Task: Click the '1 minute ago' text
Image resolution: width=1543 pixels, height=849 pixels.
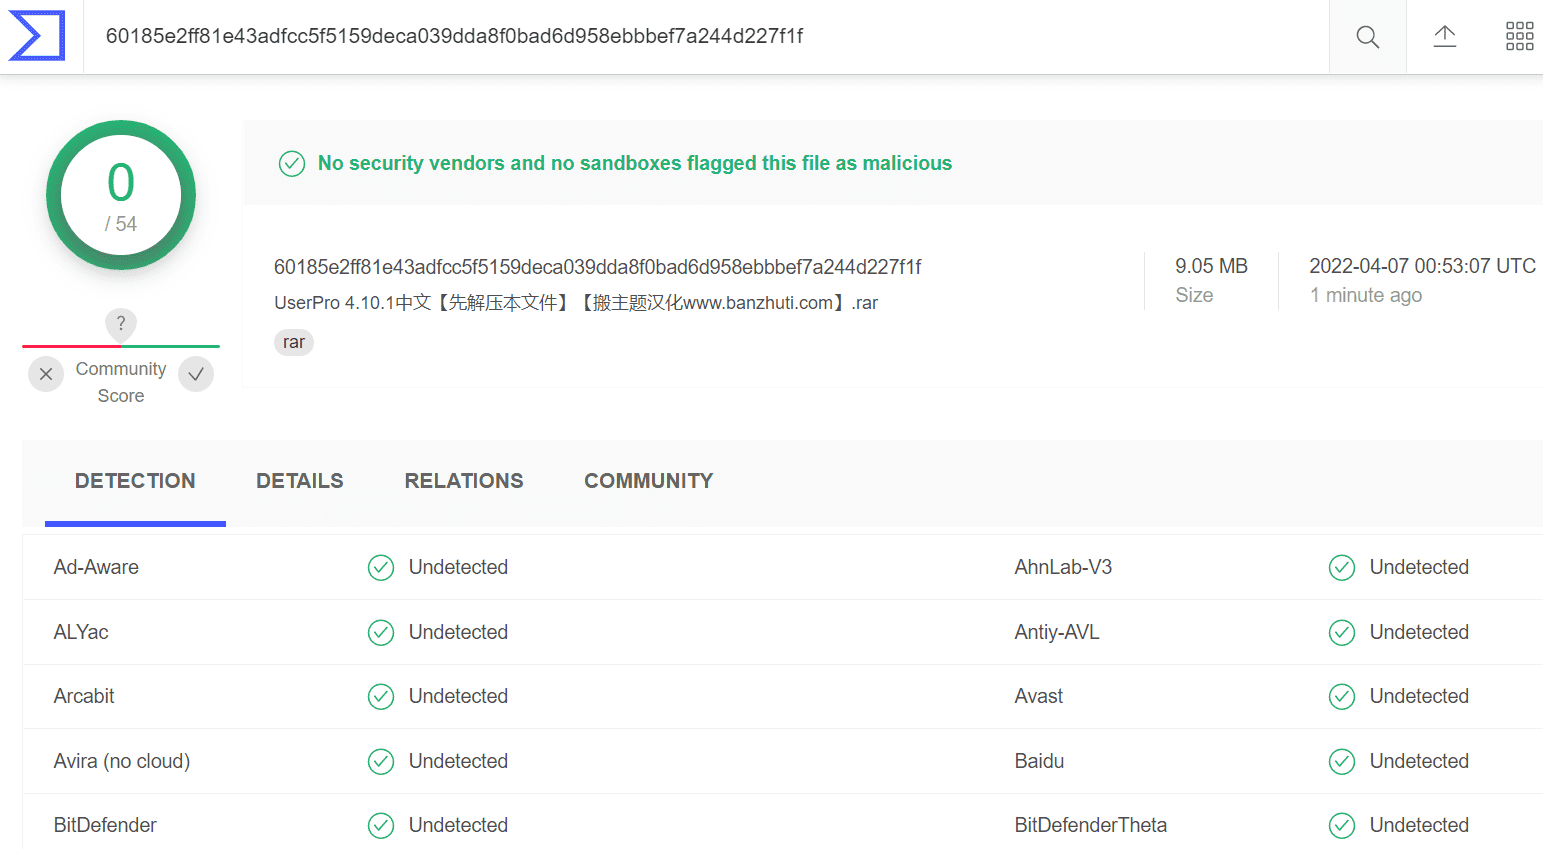Action: [1366, 295]
